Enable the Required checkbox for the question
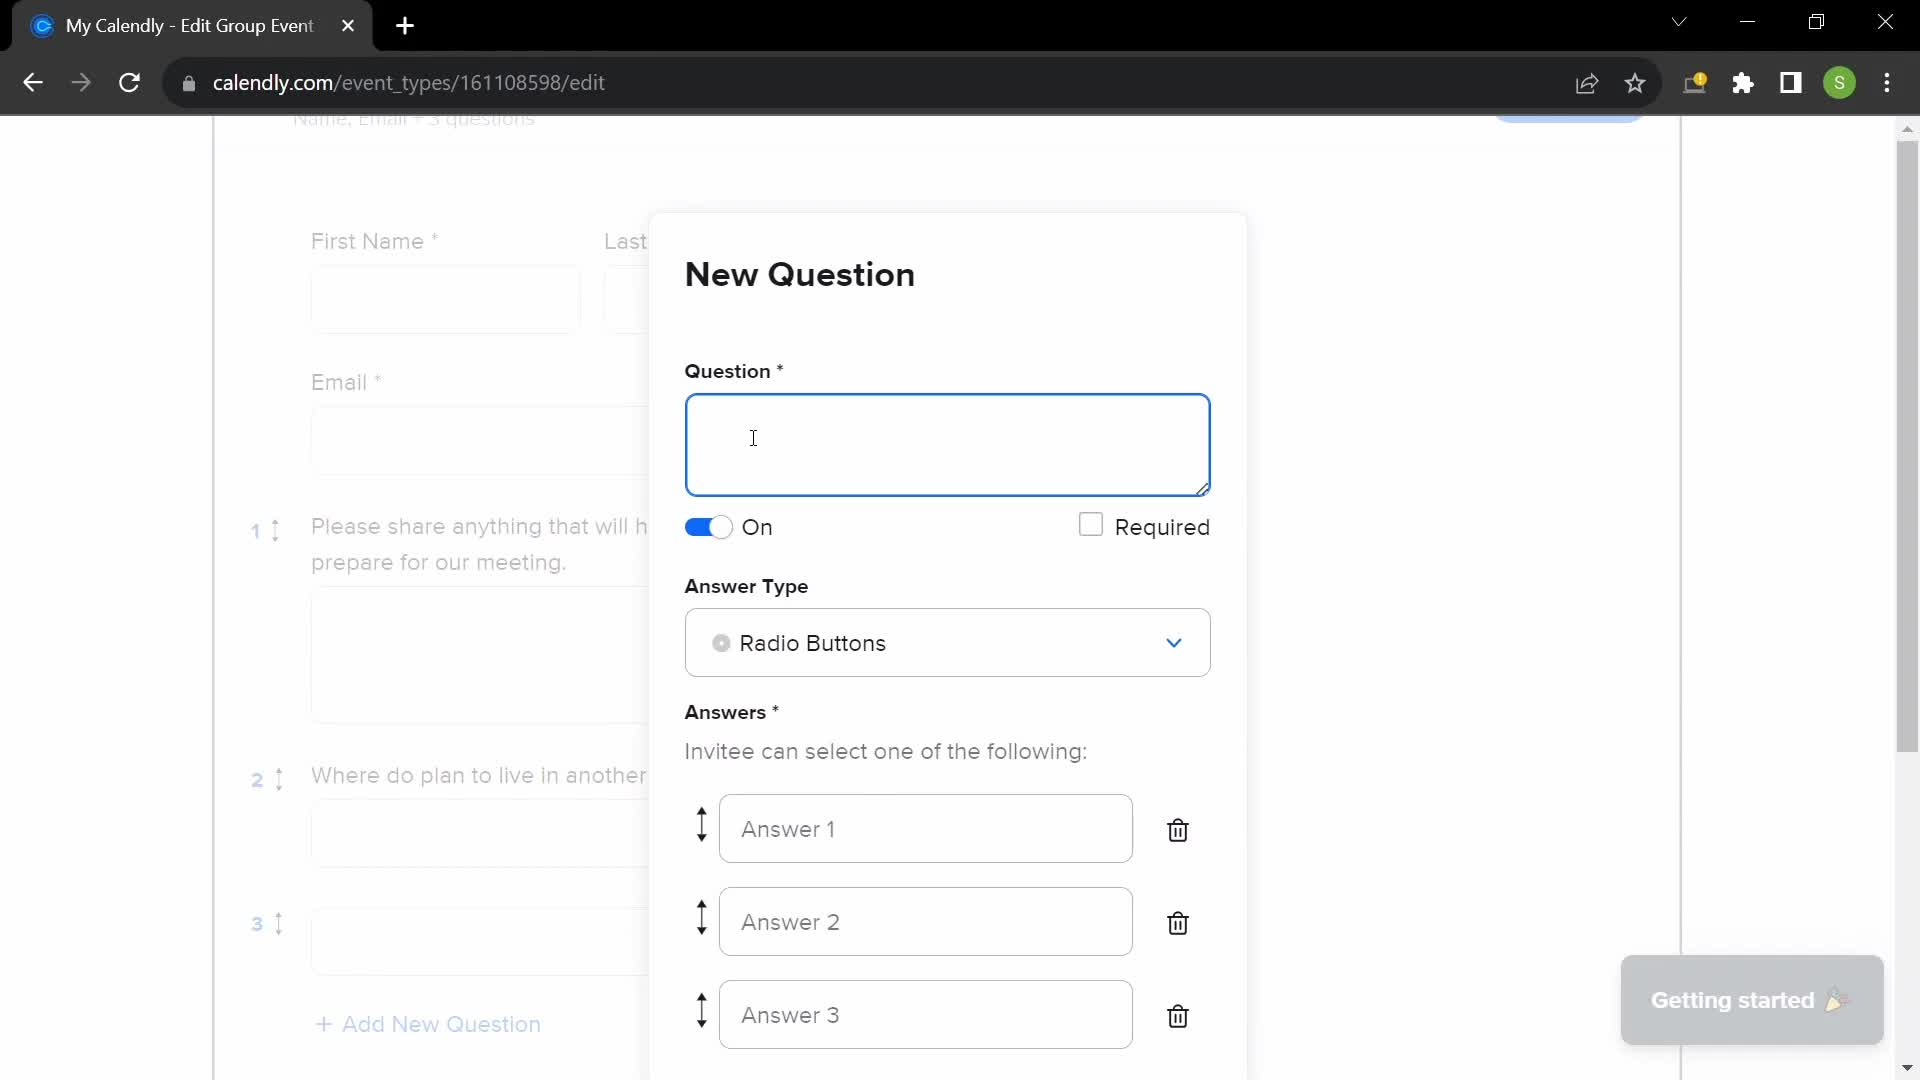This screenshot has height=1080, width=1920. 1093,526
